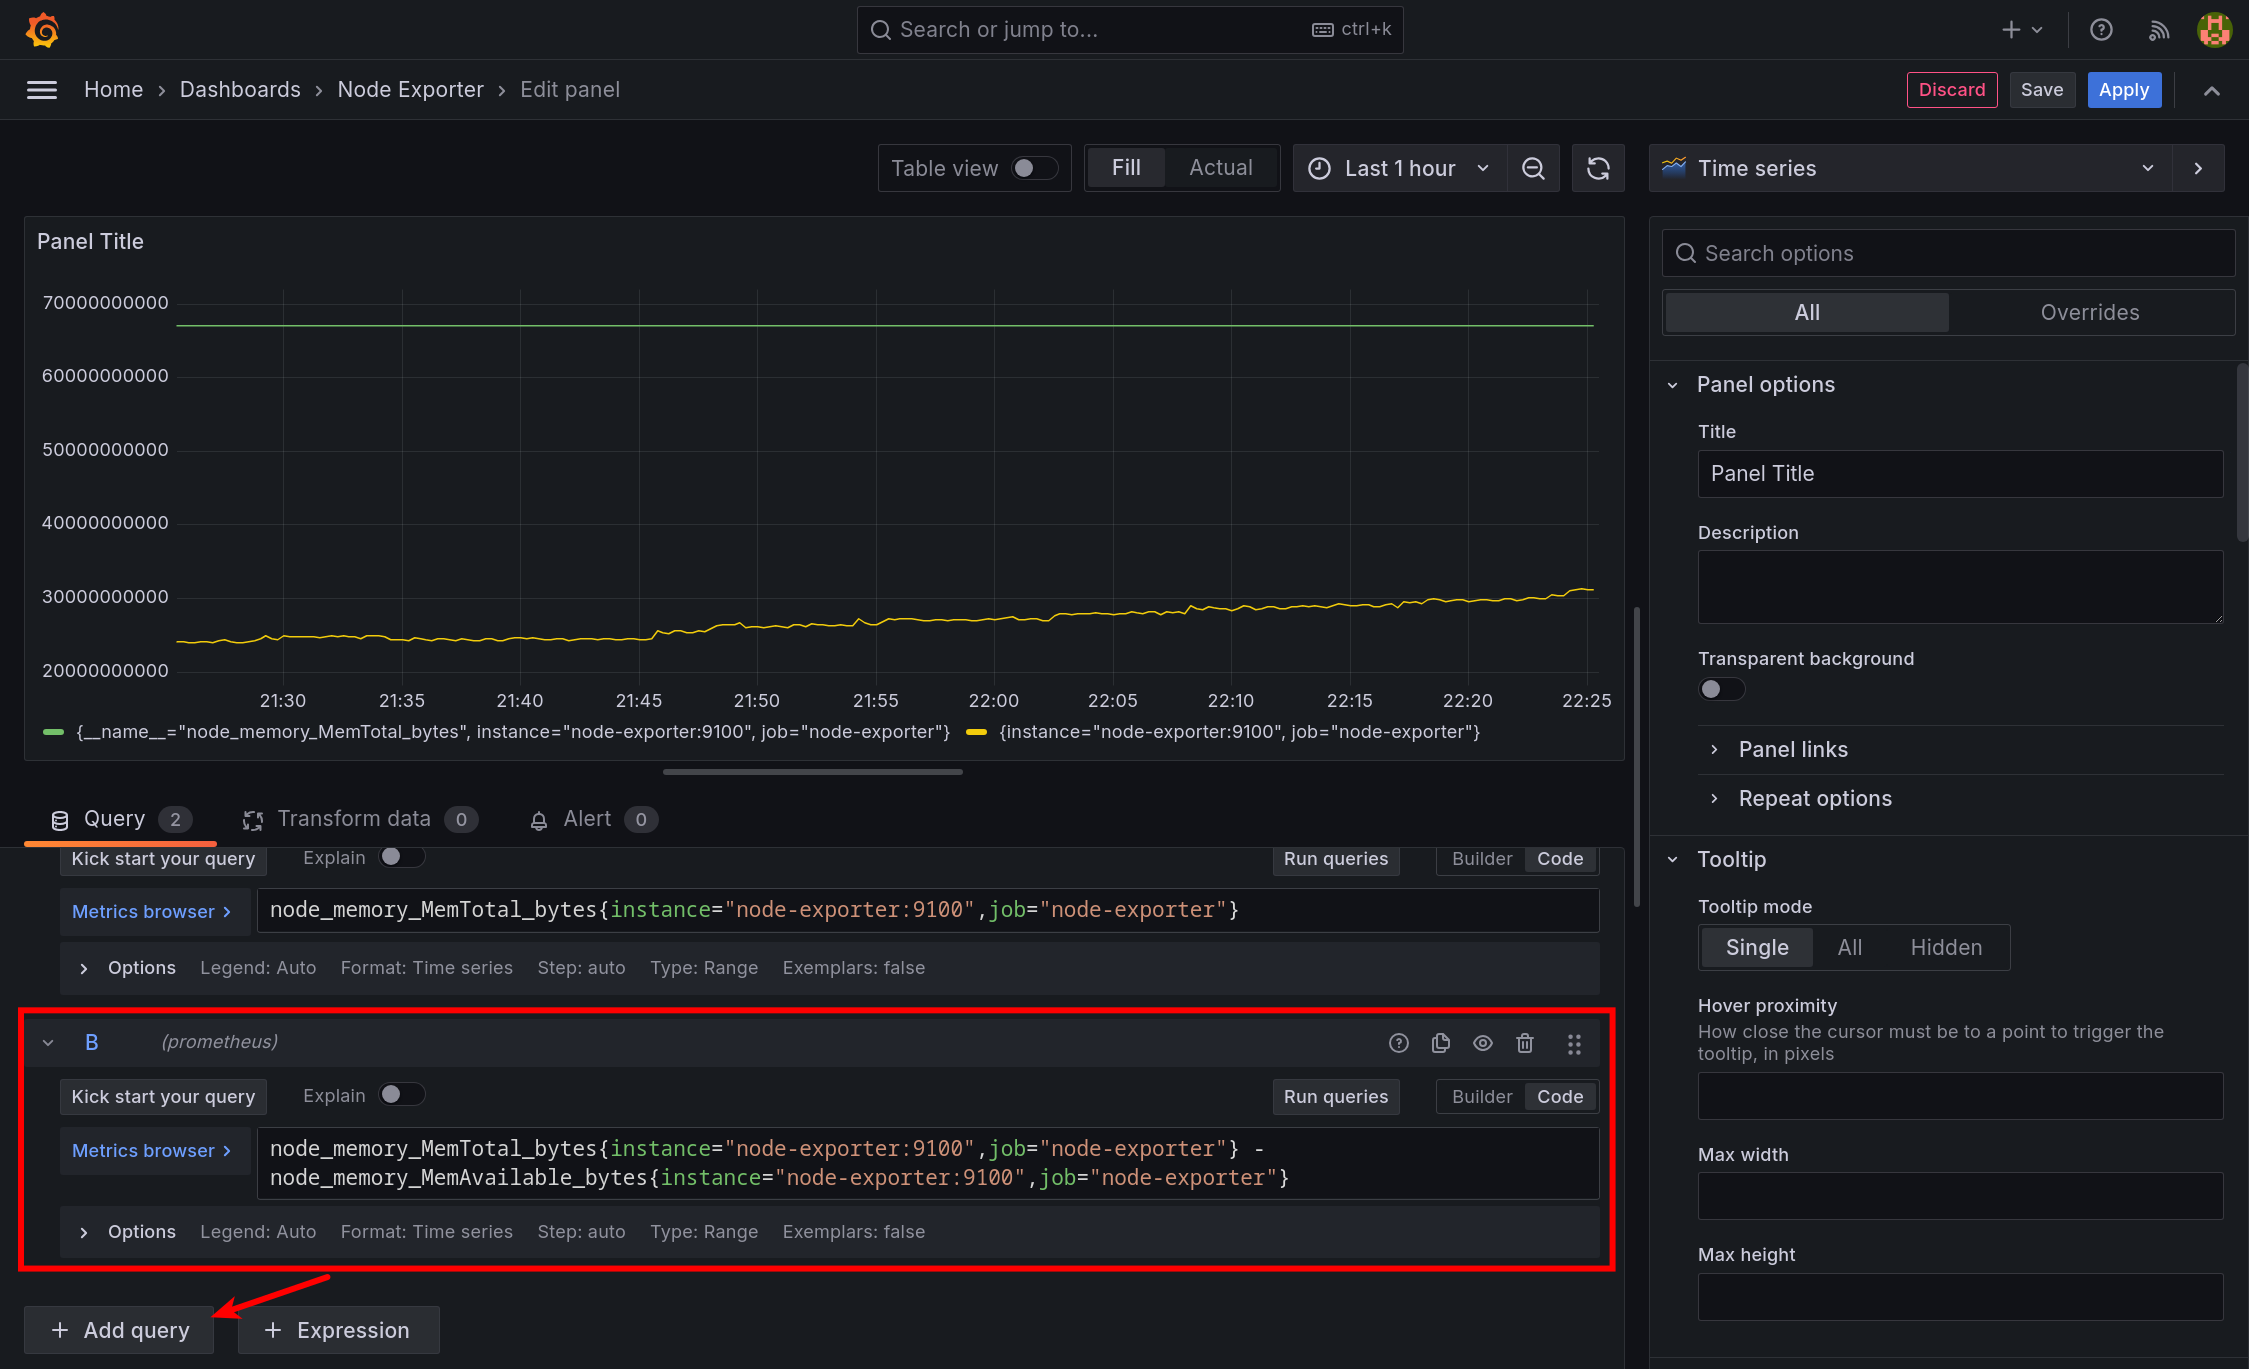Go to Node Exporter breadcrumb

coord(410,90)
